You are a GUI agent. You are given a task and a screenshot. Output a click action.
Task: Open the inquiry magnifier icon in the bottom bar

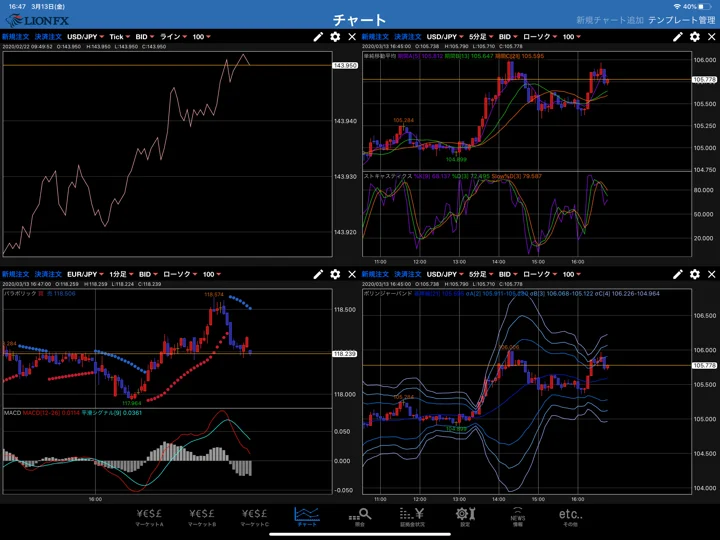pos(360,517)
